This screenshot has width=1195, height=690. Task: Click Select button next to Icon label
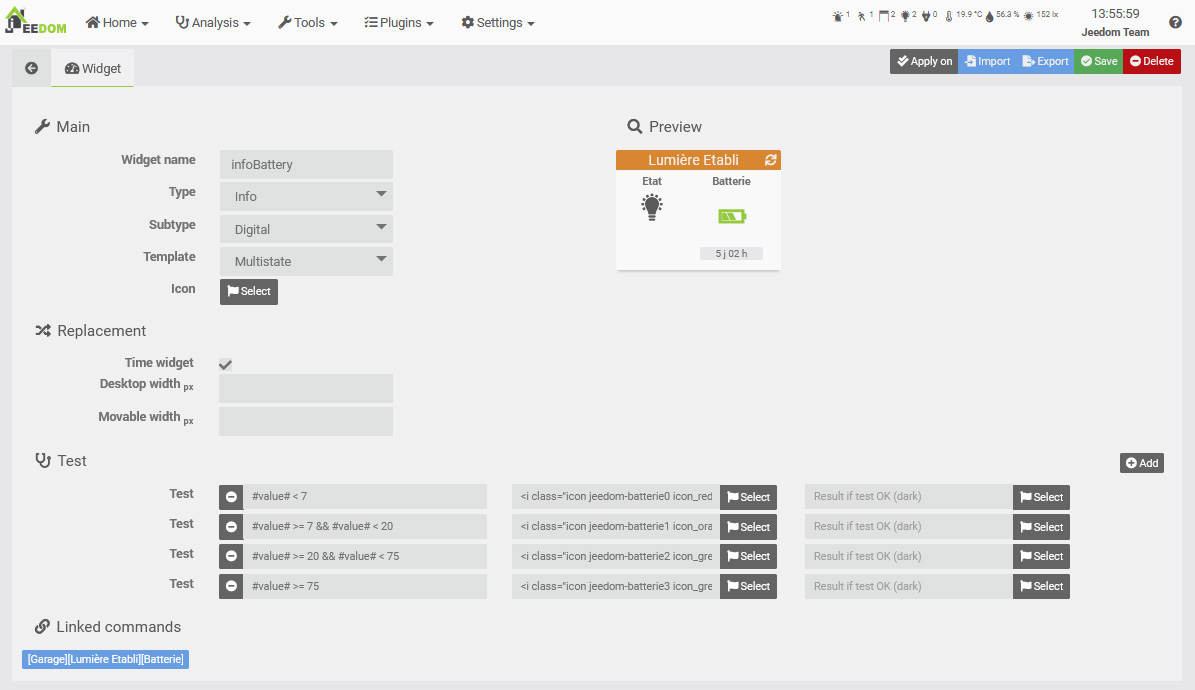click(x=248, y=291)
